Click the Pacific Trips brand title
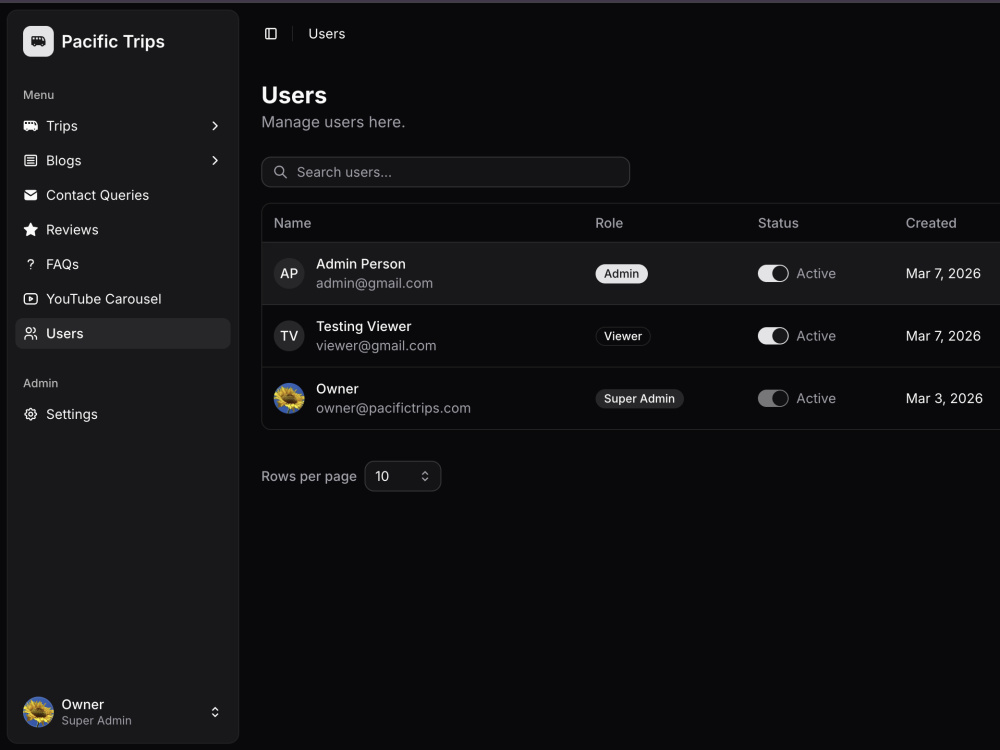 [x=113, y=41]
